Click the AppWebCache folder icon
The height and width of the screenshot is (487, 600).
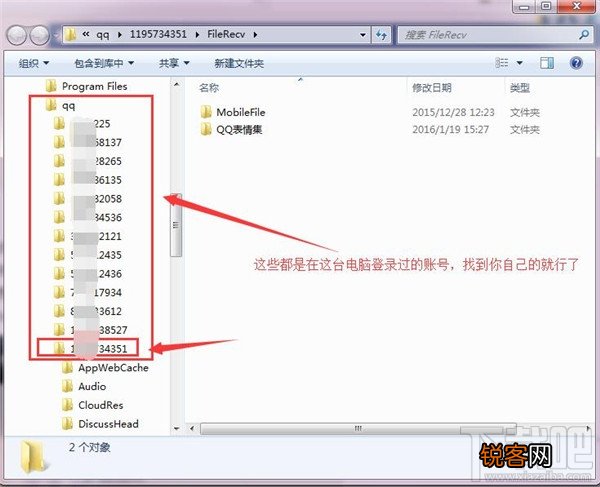click(x=67, y=368)
